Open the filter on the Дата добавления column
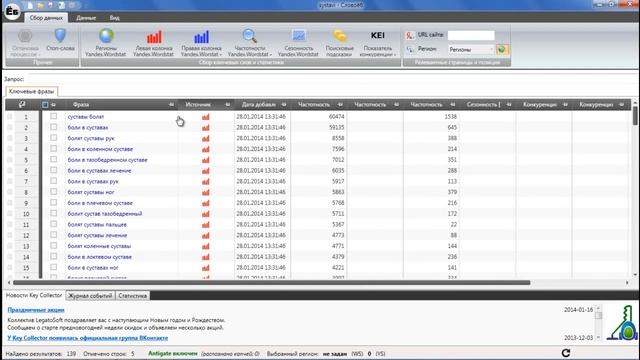The image size is (640, 360). pos(284,104)
